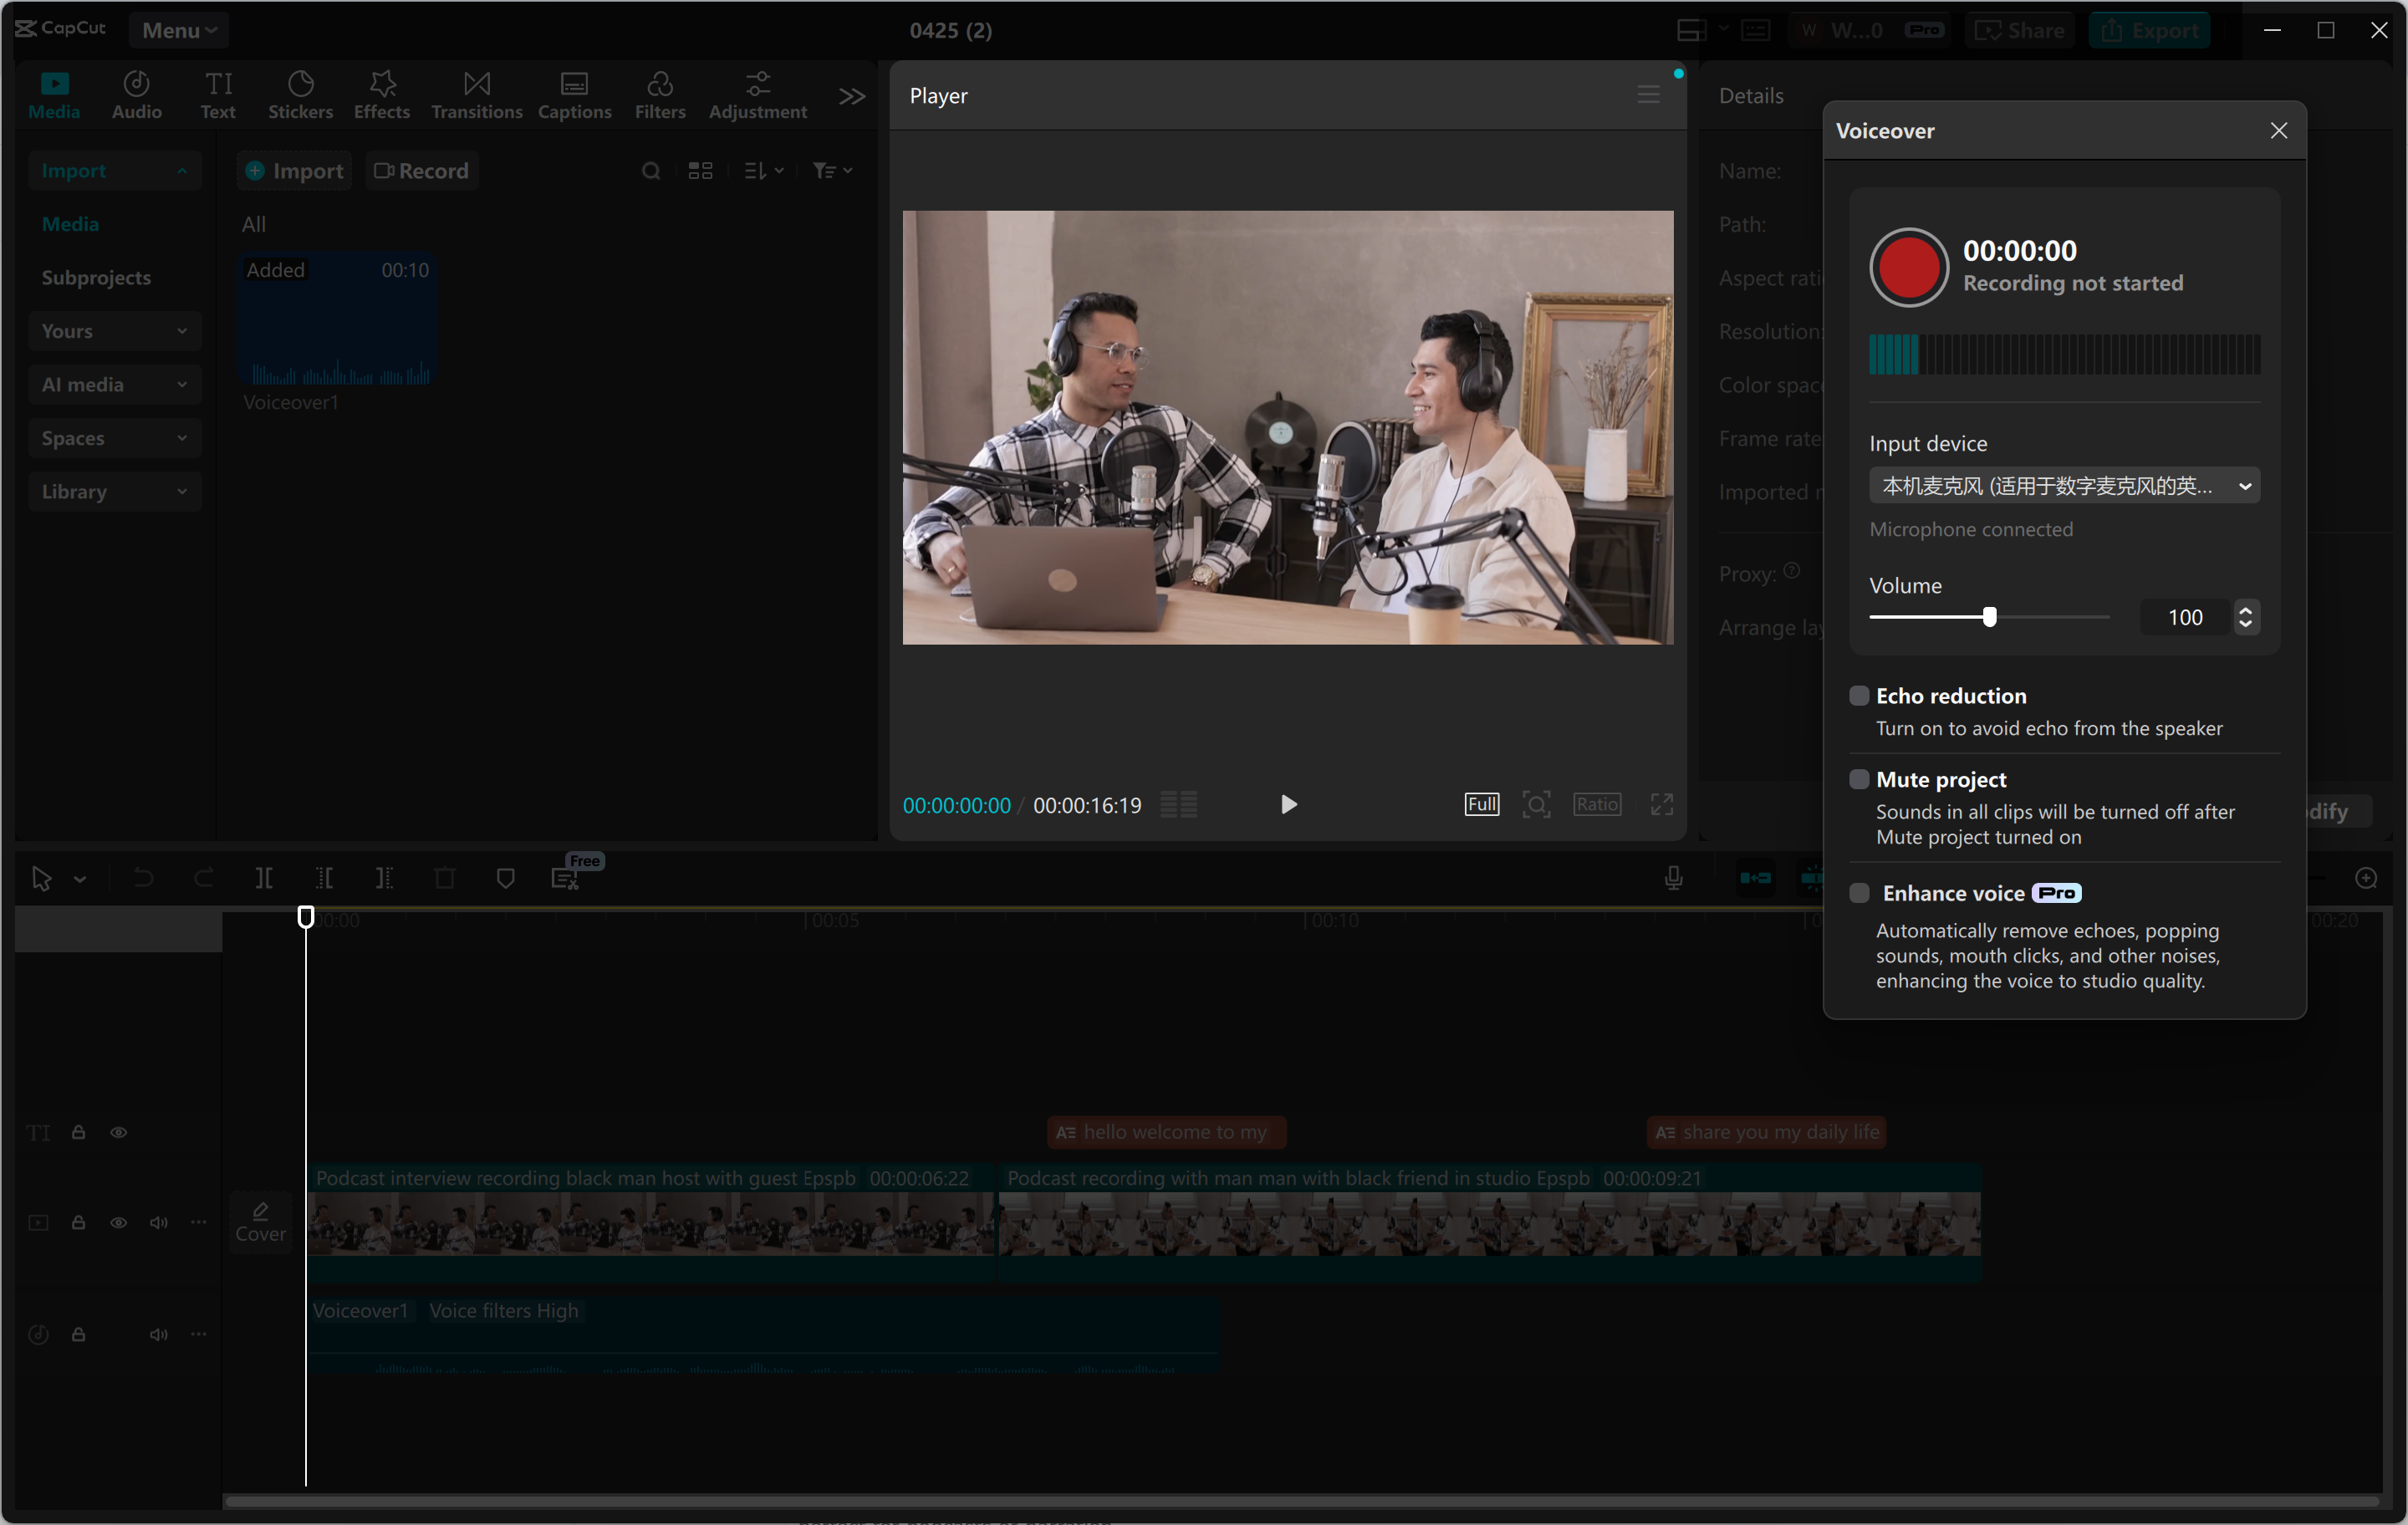Screen dimensions: 2408x1525
Task: Click the Export button
Action: [2149, 30]
